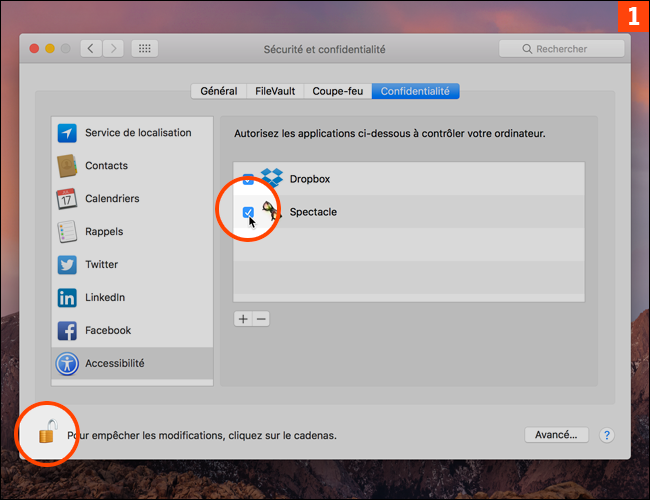The width and height of the screenshot is (650, 500).
Task: Switch to the FileVault tab
Action: (275, 91)
